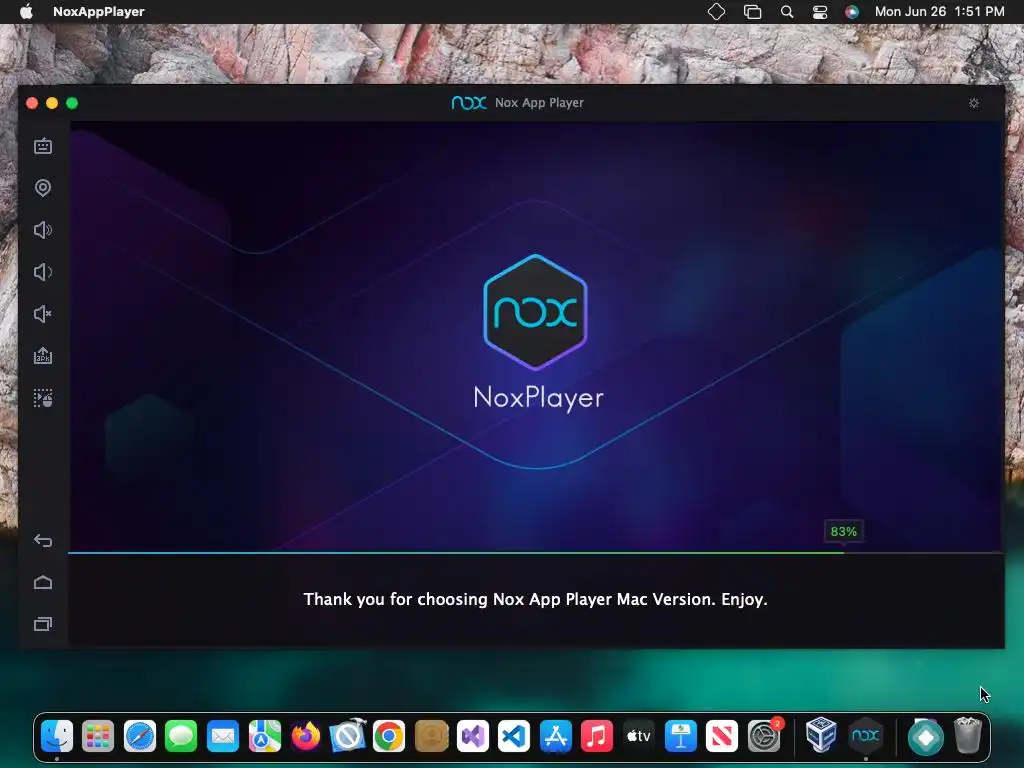The width and height of the screenshot is (1024, 768).
Task: Click the screen mirroring icon in menu bar
Action: 752,12
